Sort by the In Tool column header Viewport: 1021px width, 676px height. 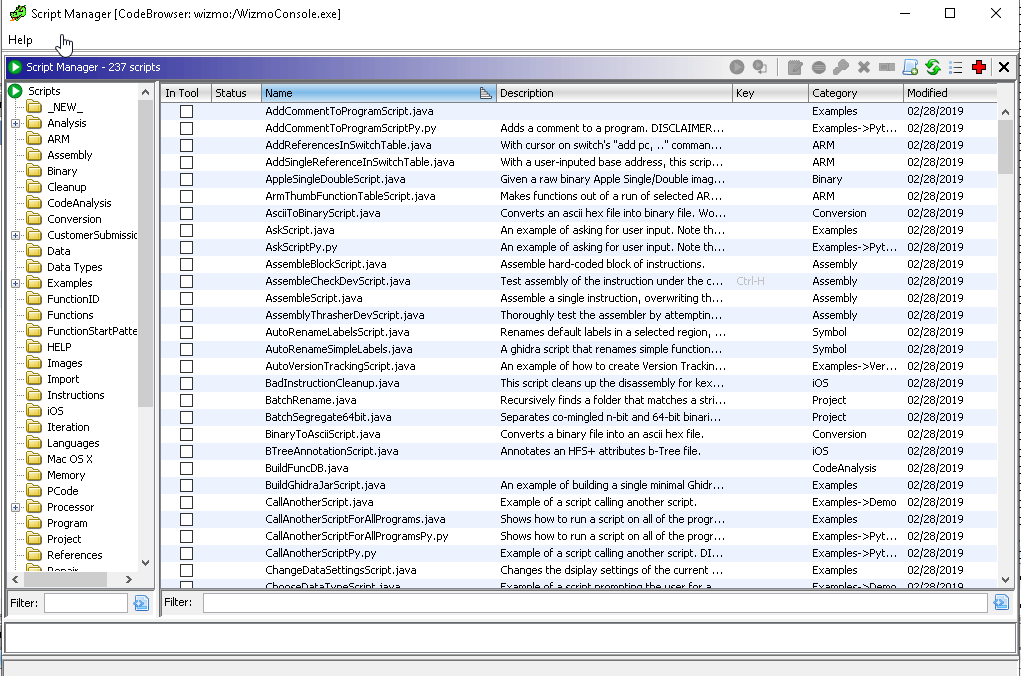(186, 93)
